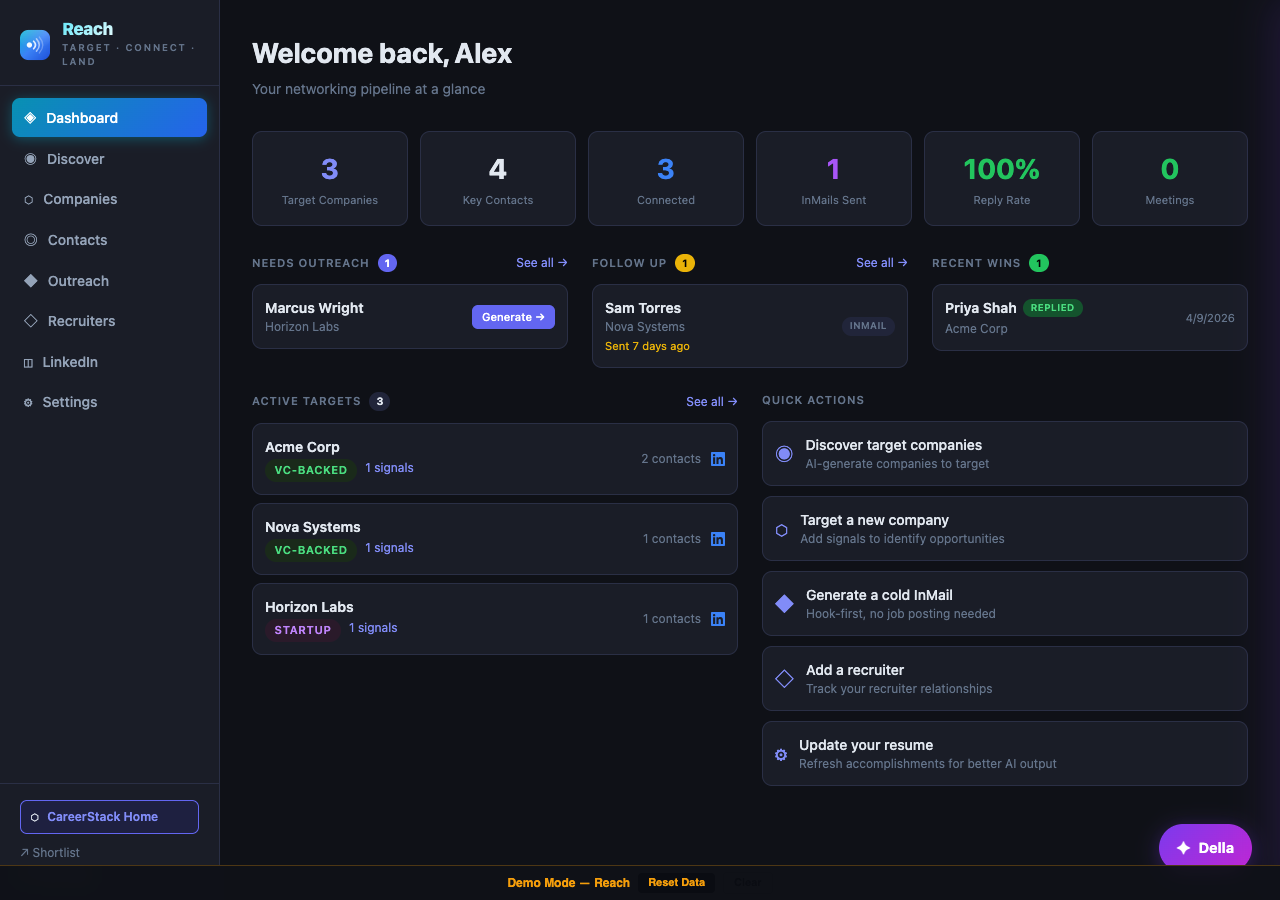Go to CareerStack Home

tap(108, 817)
